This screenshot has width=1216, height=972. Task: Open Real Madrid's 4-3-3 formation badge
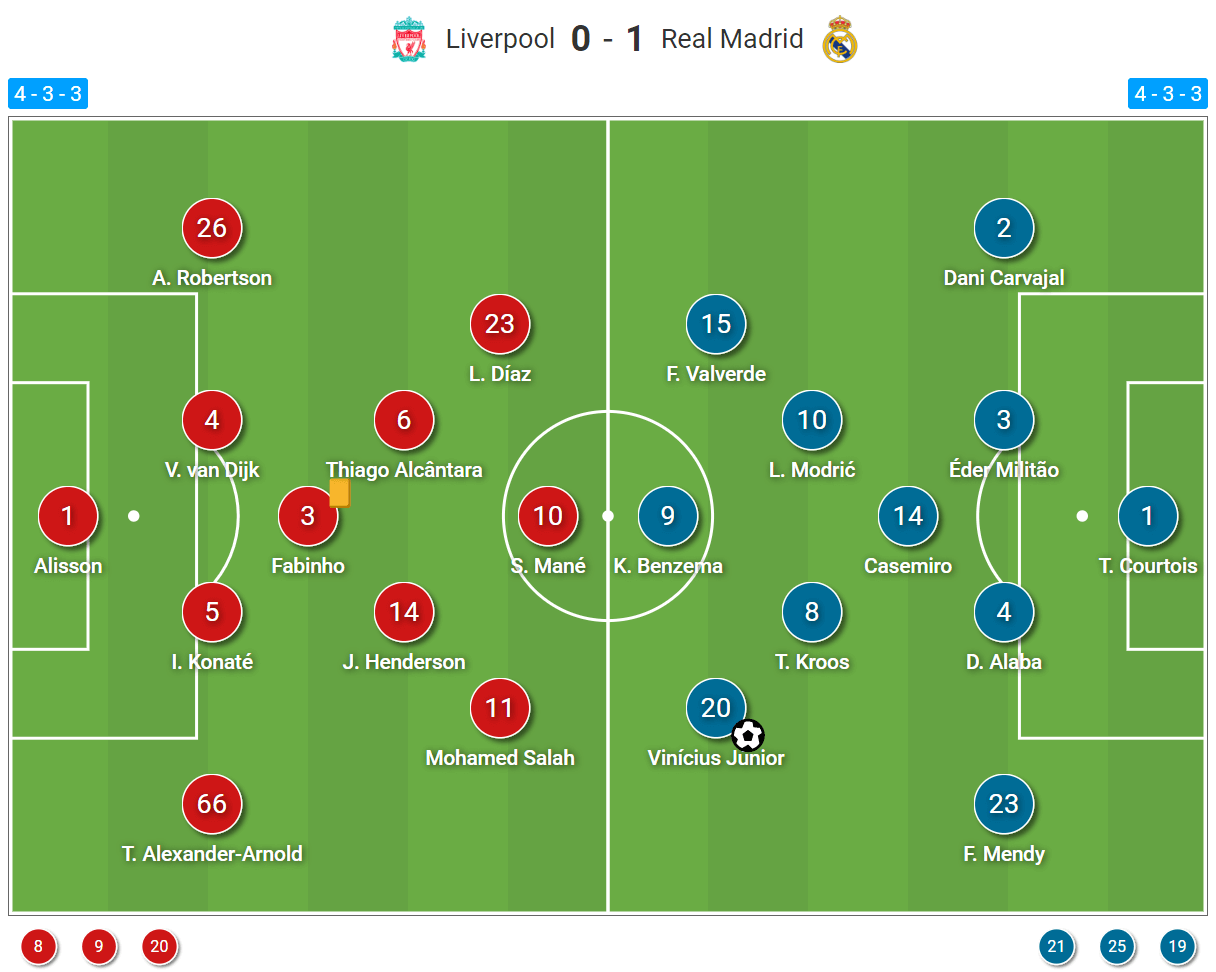(x=1168, y=95)
